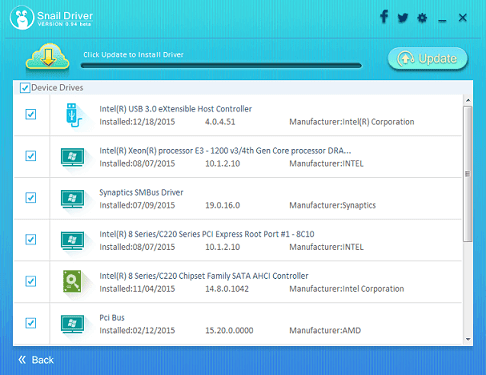Click the driver install progress bar
The height and width of the screenshot is (375, 486).
point(221,66)
